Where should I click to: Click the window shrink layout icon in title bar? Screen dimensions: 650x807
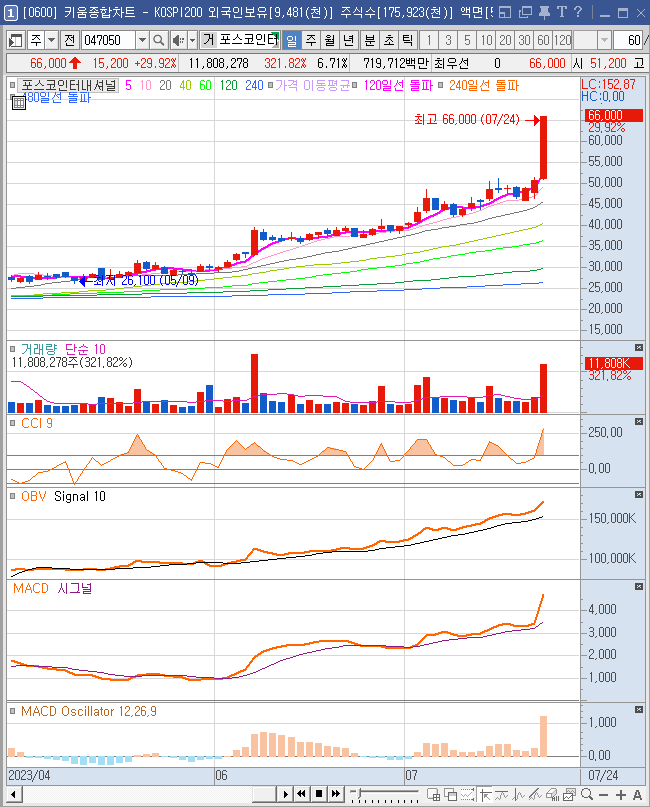(505, 12)
